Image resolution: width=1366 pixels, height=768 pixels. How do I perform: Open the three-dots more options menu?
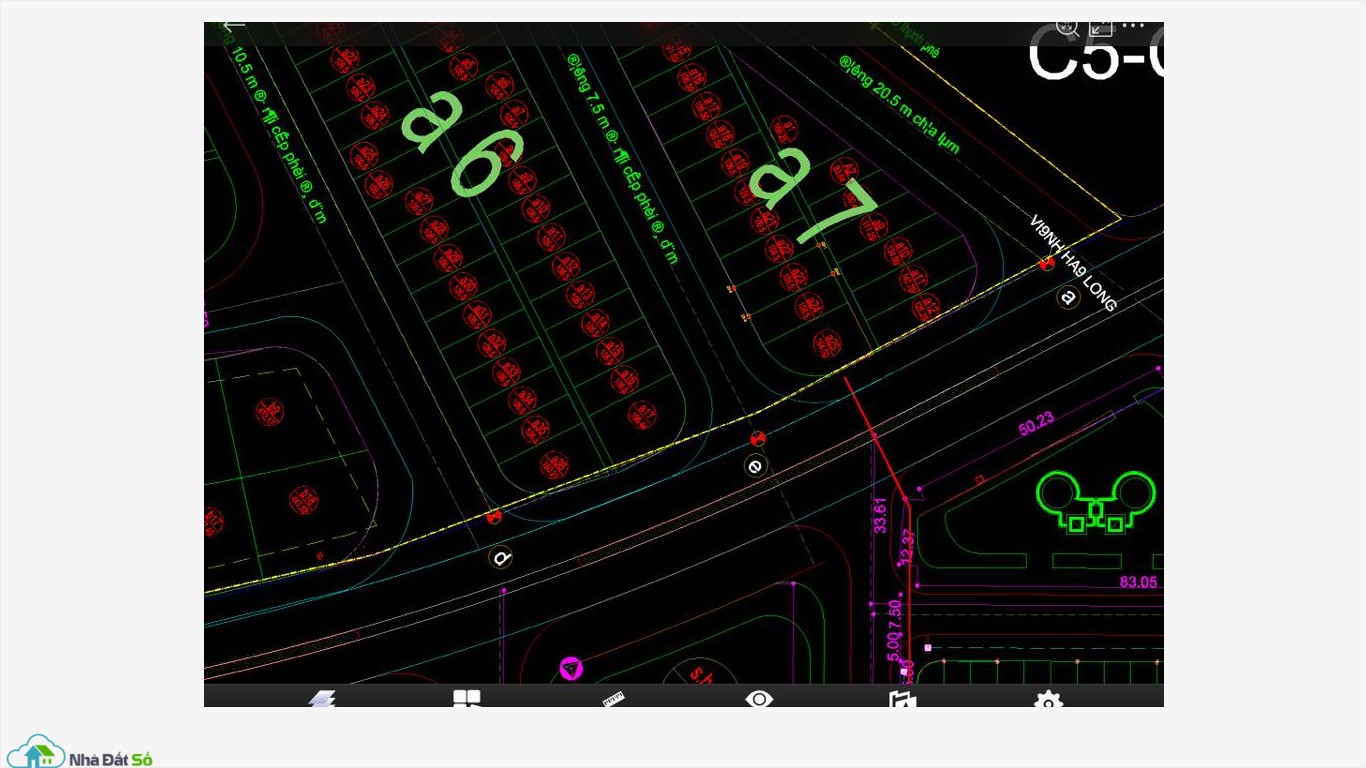click(1133, 27)
